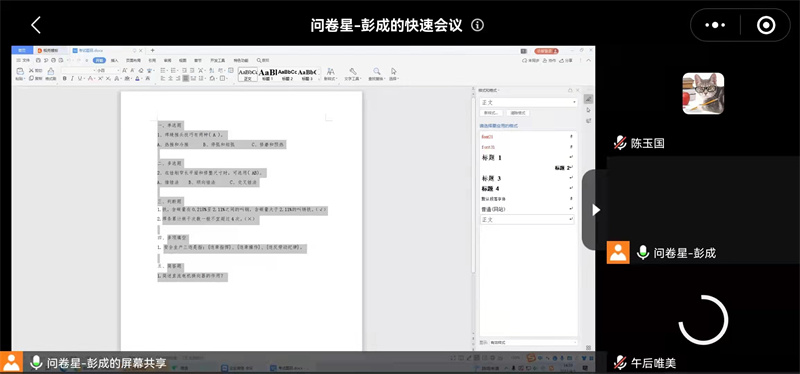The image size is (800, 374).
Task: Click the 协作 collaborate icon top right
Action: pos(549,60)
